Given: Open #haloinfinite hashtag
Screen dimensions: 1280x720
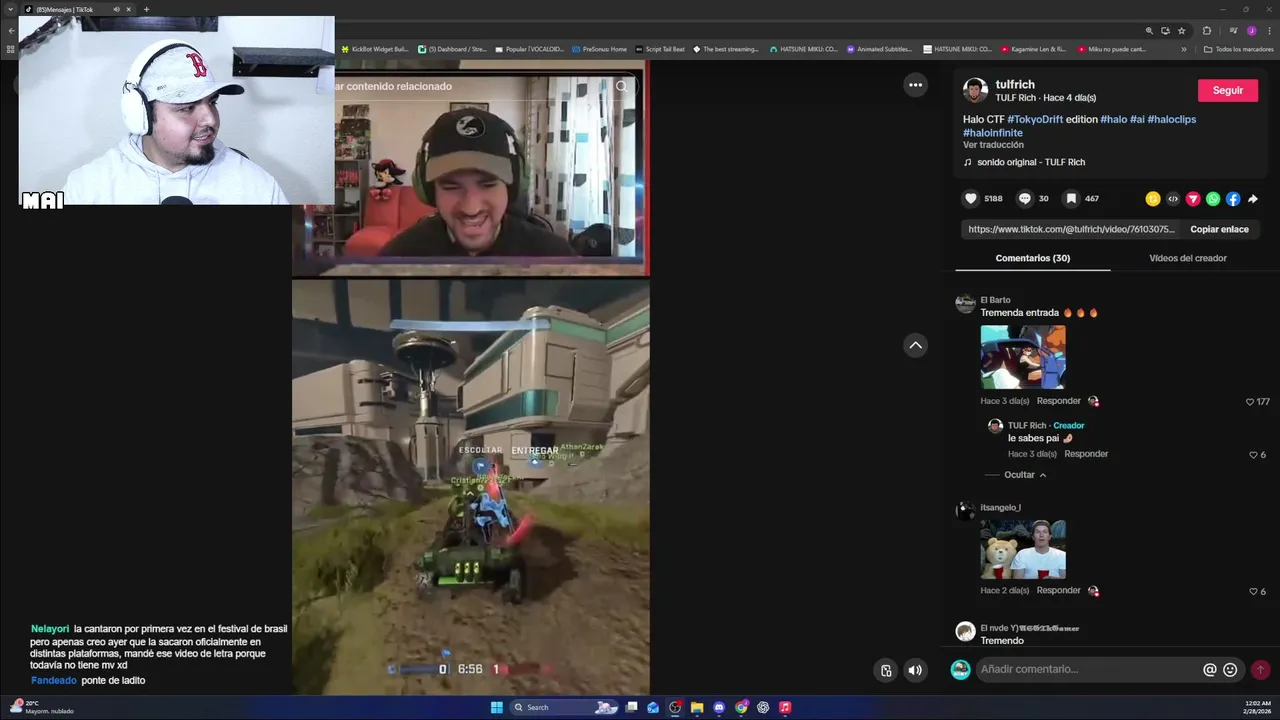Looking at the screenshot, I should (x=993, y=132).
